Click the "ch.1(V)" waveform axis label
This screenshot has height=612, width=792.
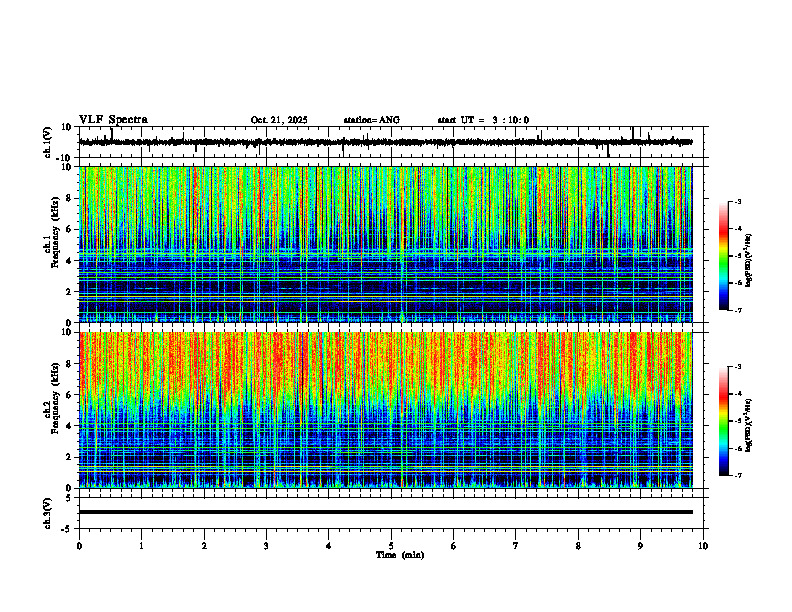coord(48,142)
